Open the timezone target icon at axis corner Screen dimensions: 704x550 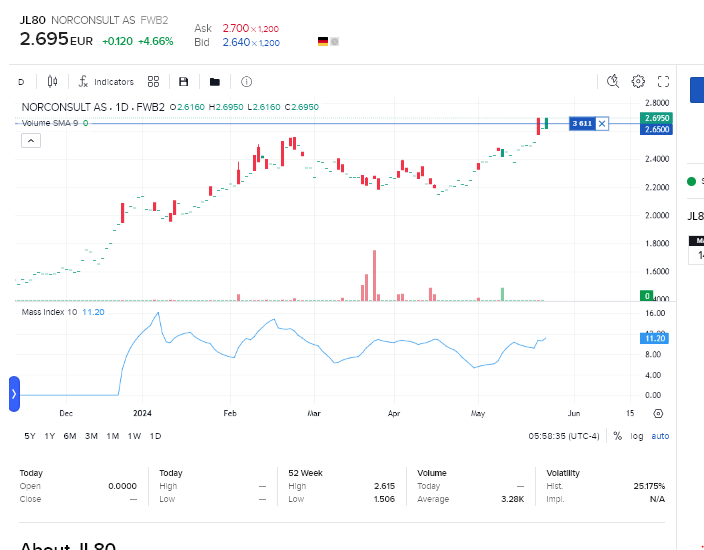pos(658,414)
